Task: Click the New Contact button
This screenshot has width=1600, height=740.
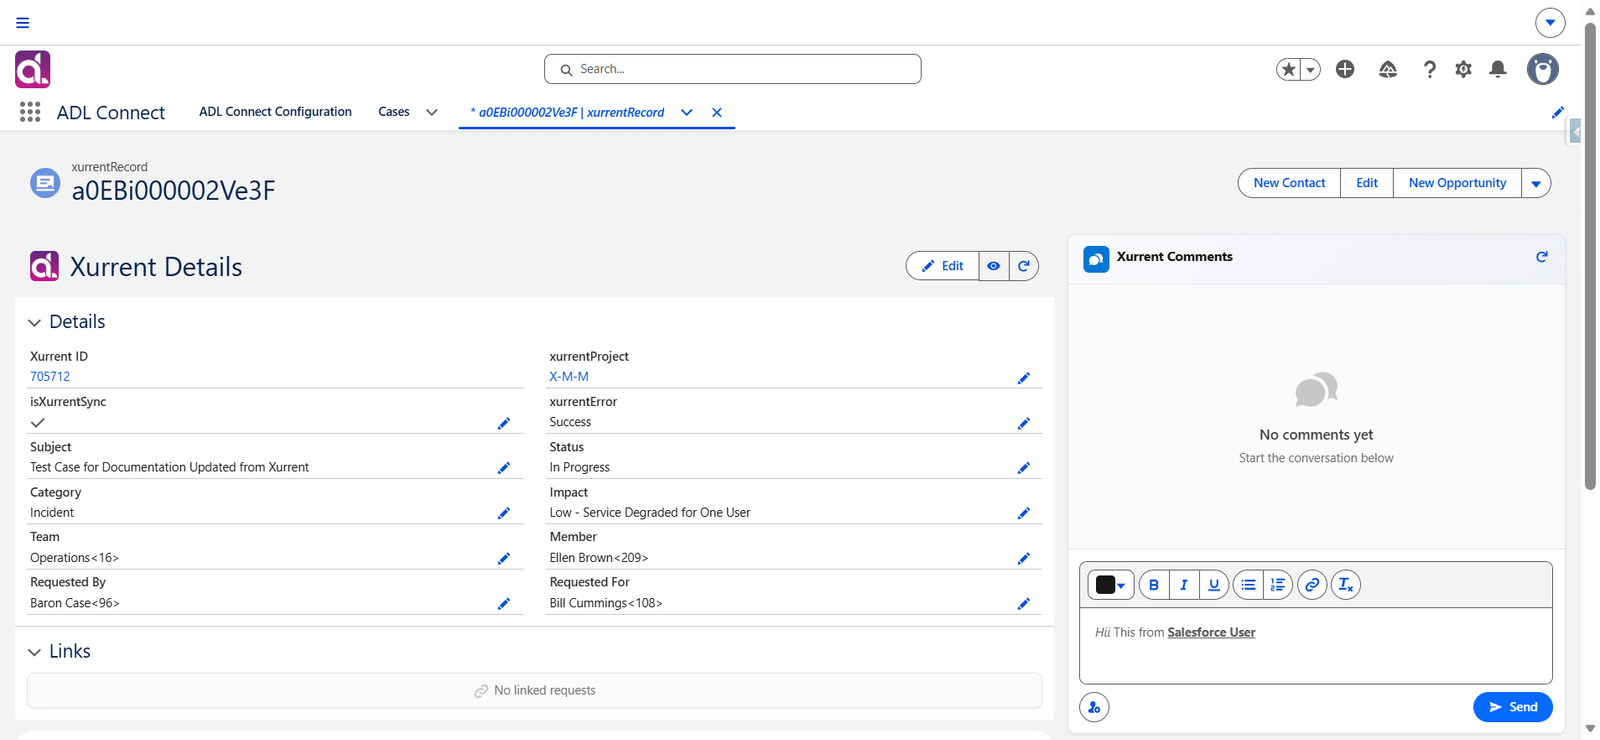Action: [1289, 183]
